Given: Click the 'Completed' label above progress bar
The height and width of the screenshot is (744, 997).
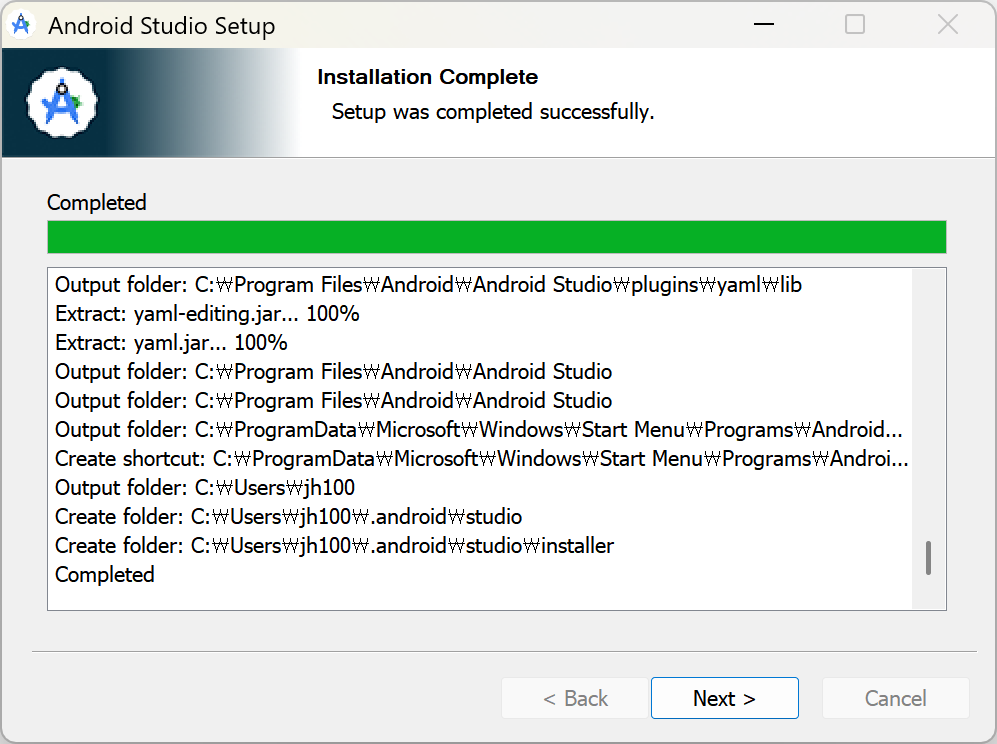Looking at the screenshot, I should tap(97, 202).
